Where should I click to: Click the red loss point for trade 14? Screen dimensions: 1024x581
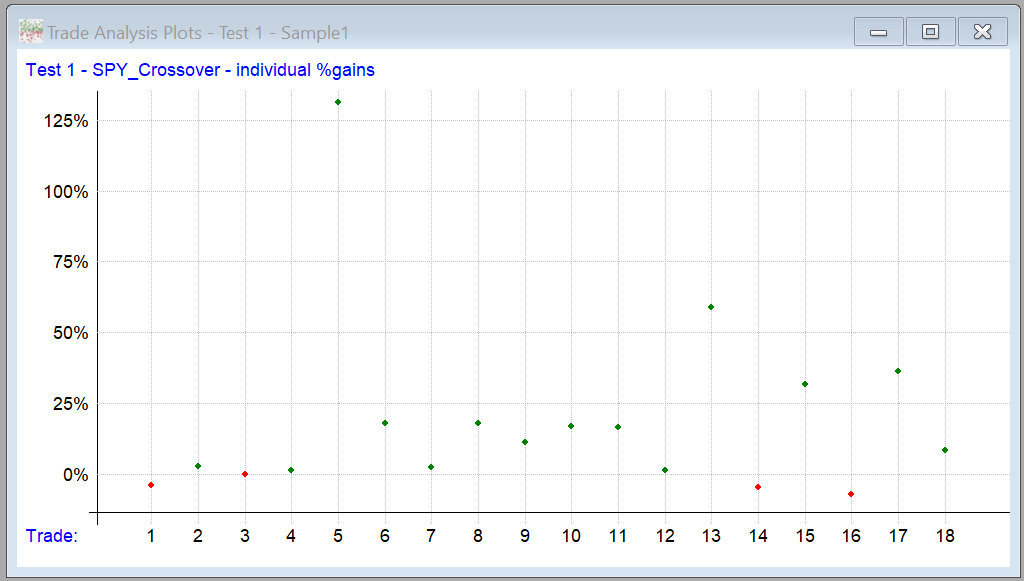point(758,487)
